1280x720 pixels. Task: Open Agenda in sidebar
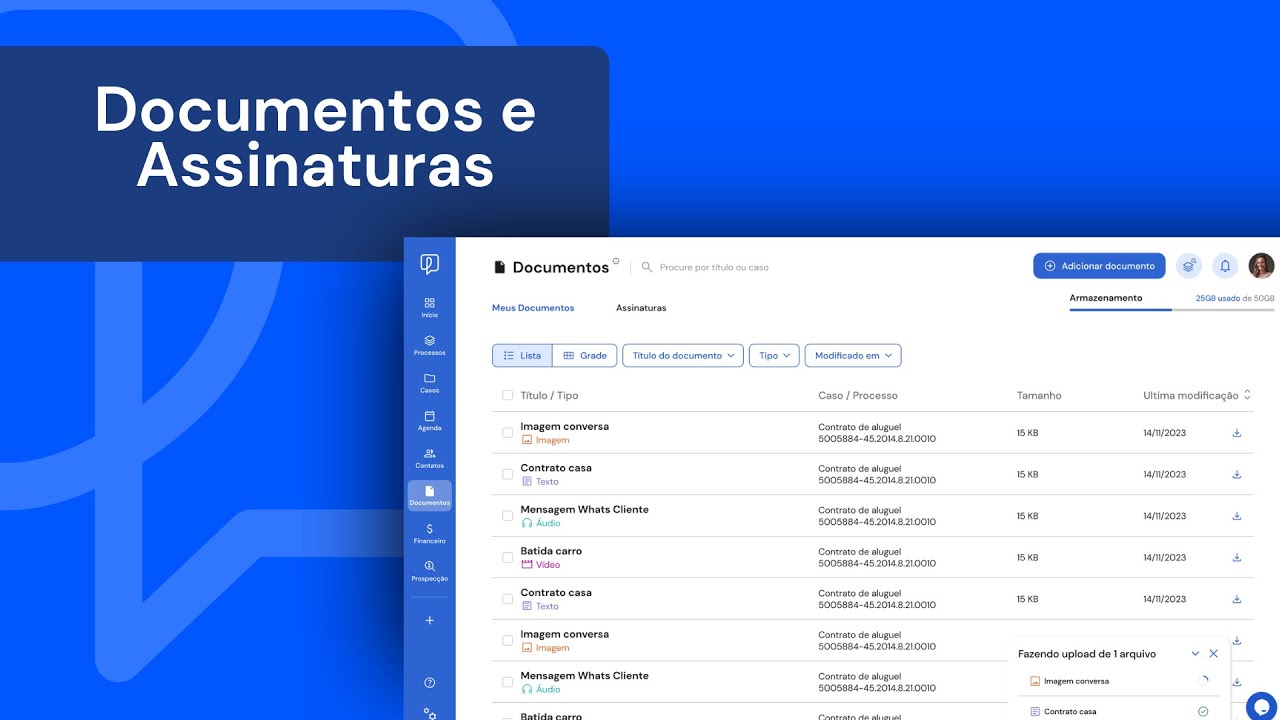click(429, 420)
